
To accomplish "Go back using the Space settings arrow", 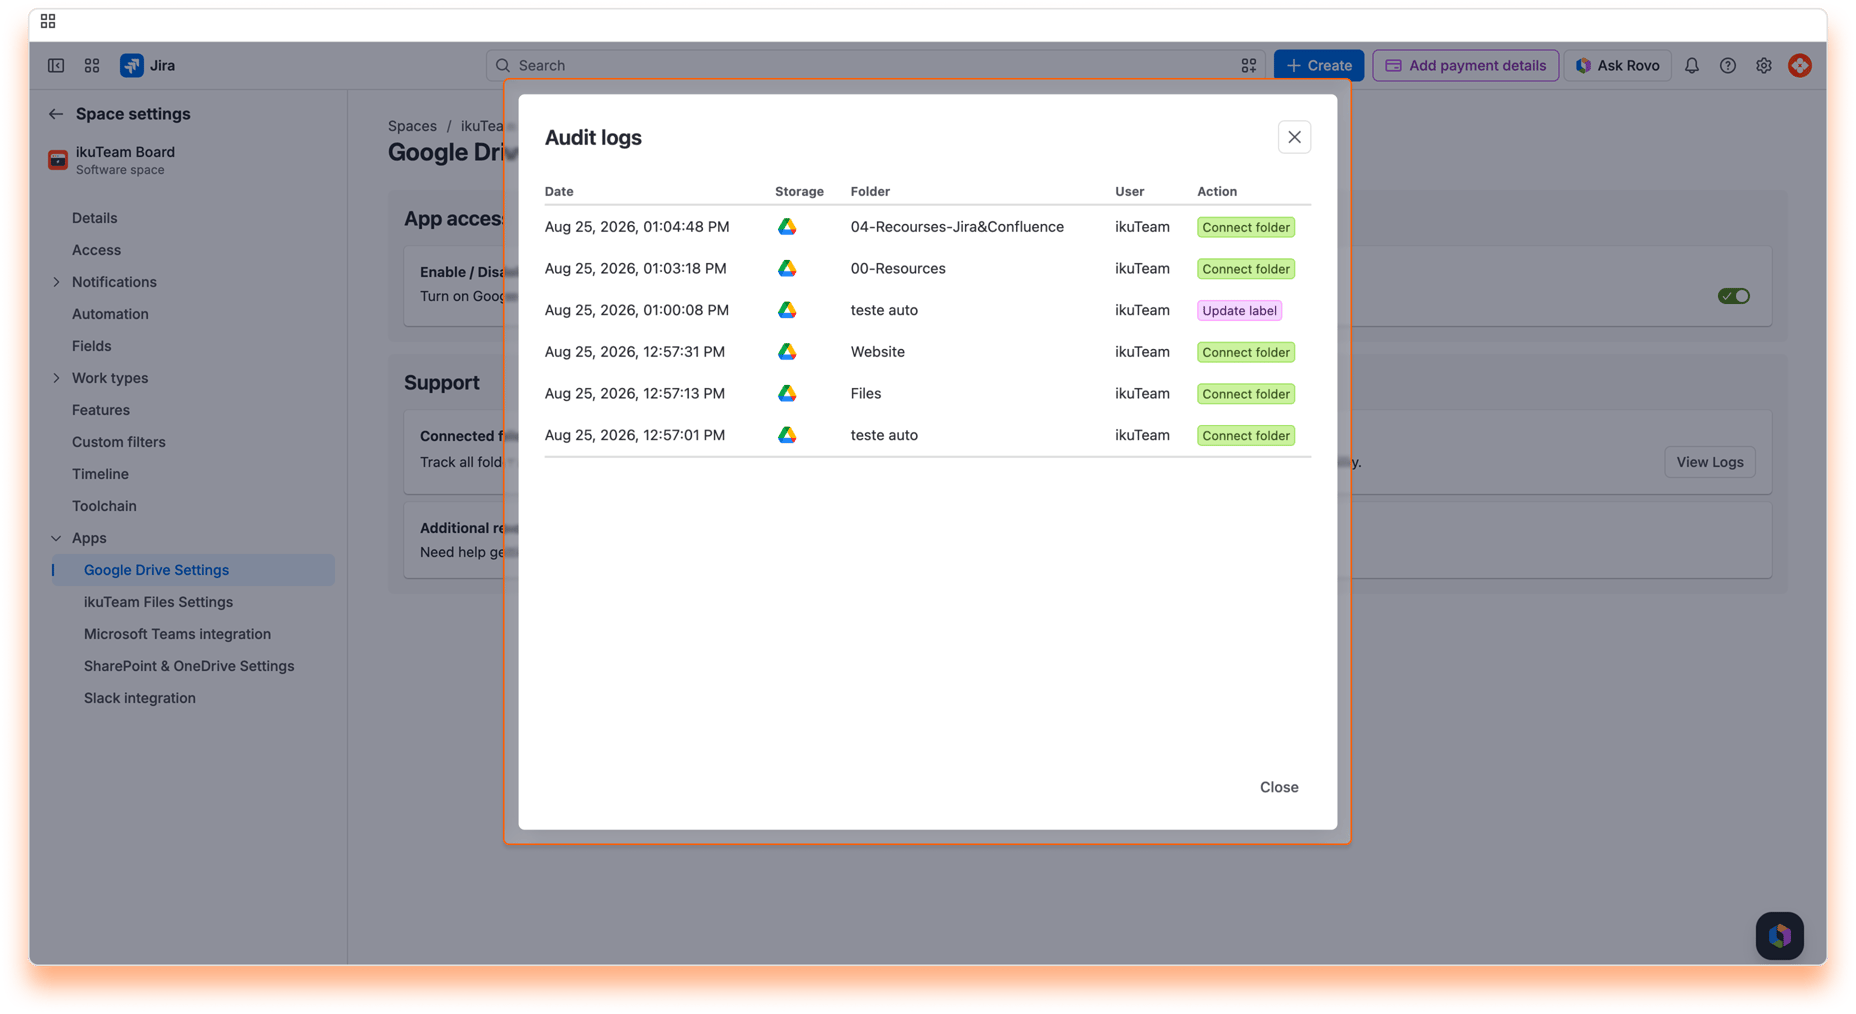I will coord(56,114).
